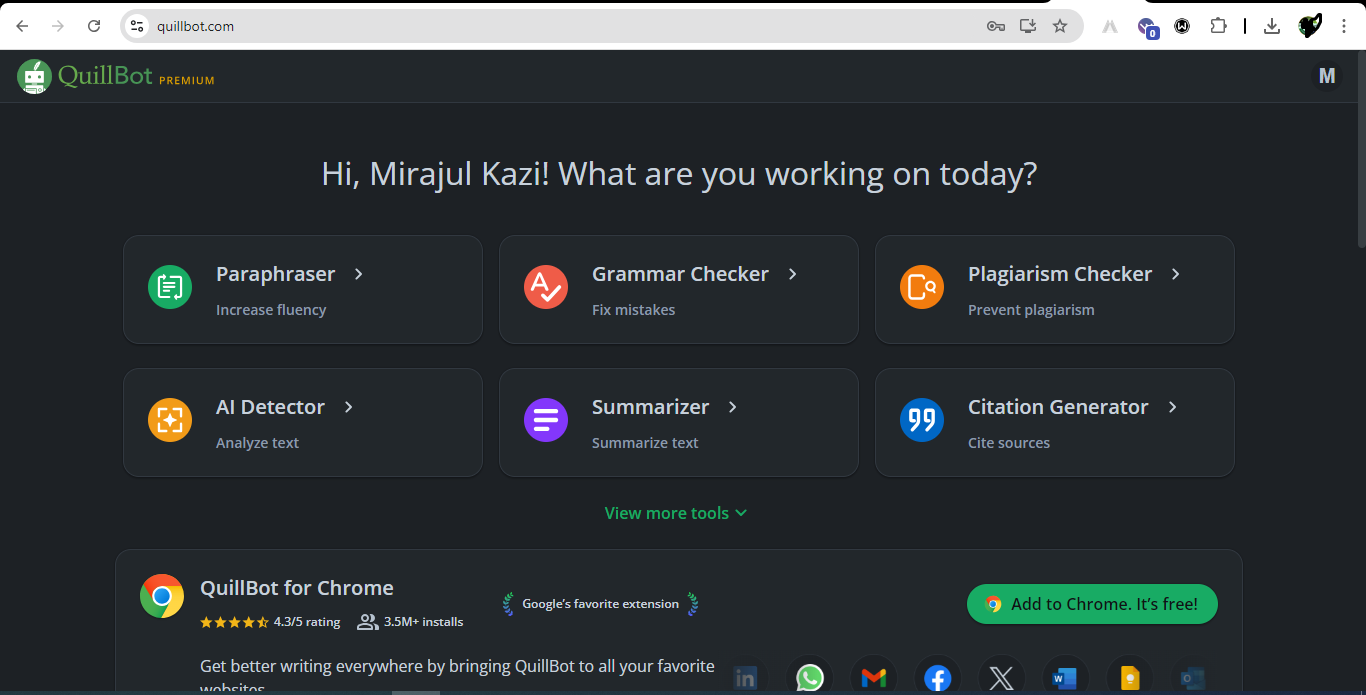This screenshot has height=695, width=1366.
Task: Click '3.5M+ installs' text
Action: click(424, 622)
